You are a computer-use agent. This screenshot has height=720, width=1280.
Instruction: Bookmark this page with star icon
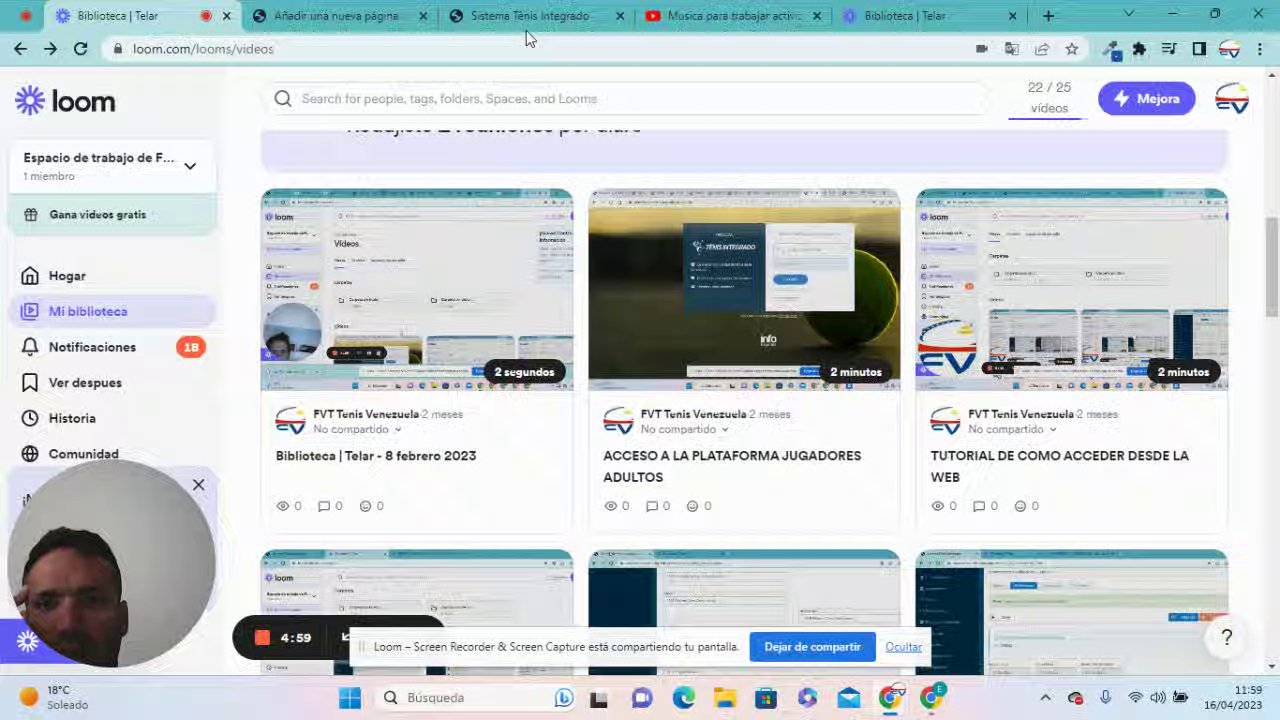pyautogui.click(x=1072, y=48)
